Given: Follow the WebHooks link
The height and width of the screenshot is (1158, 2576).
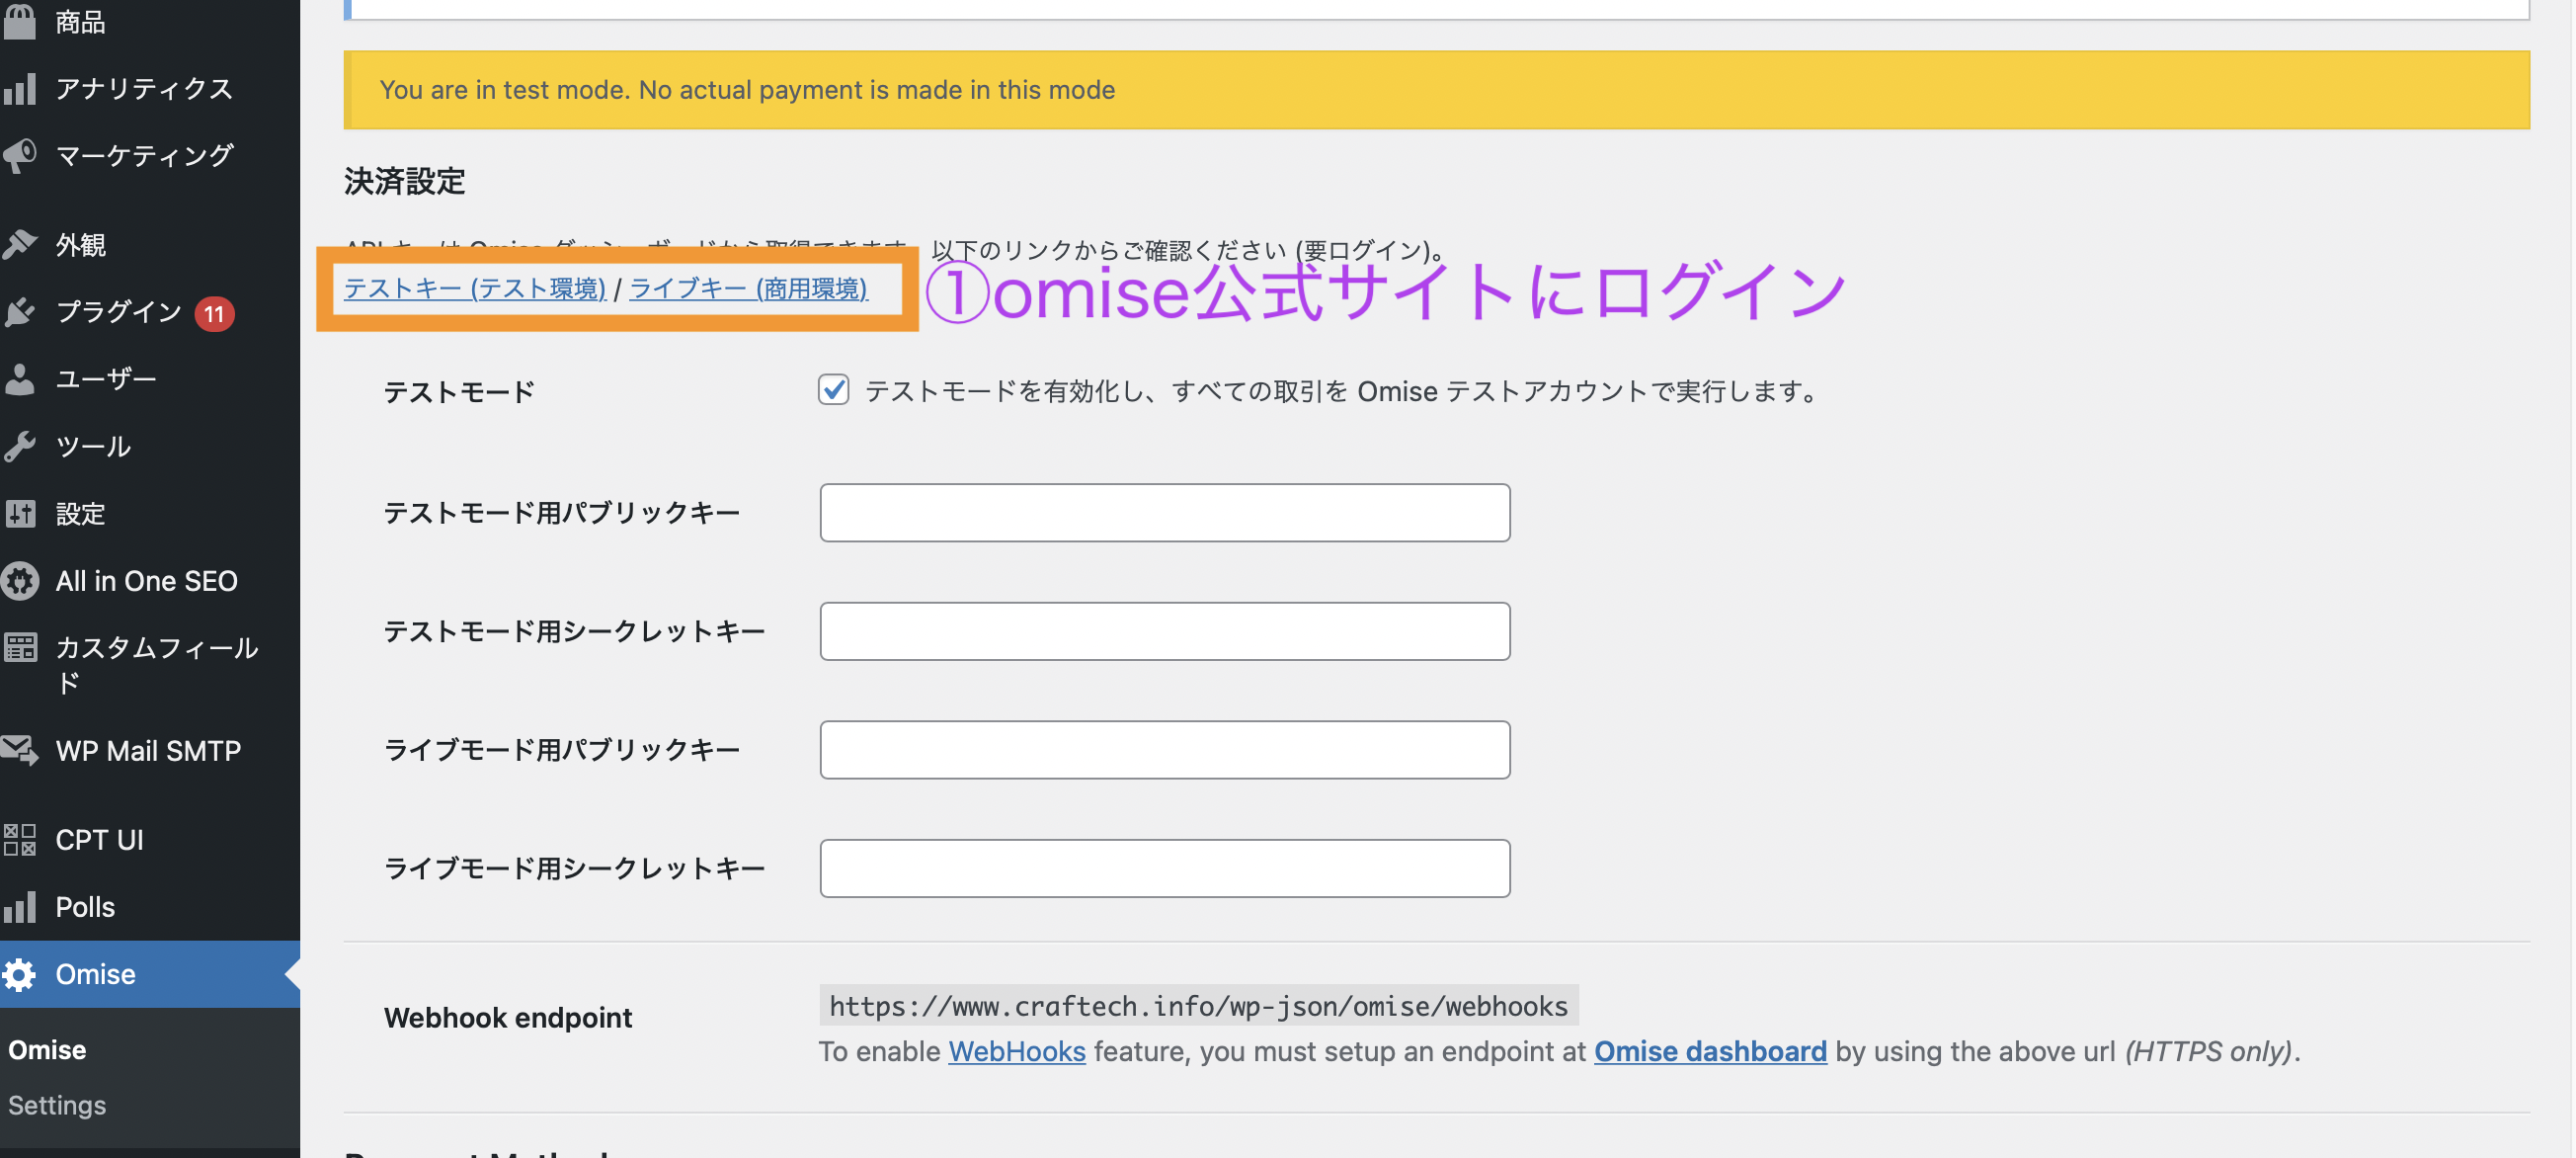Looking at the screenshot, I should click(x=1016, y=1051).
